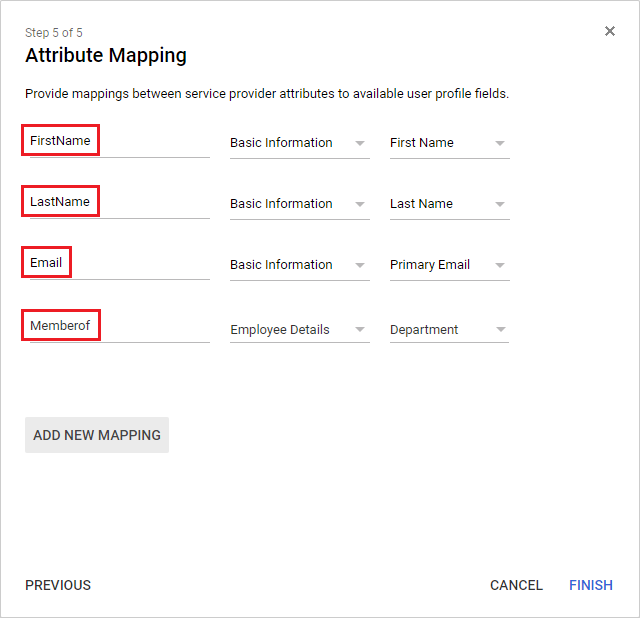Viewport: 640px width, 618px height.
Task: Close the Attribute Mapping dialog with X
Action: click(610, 31)
